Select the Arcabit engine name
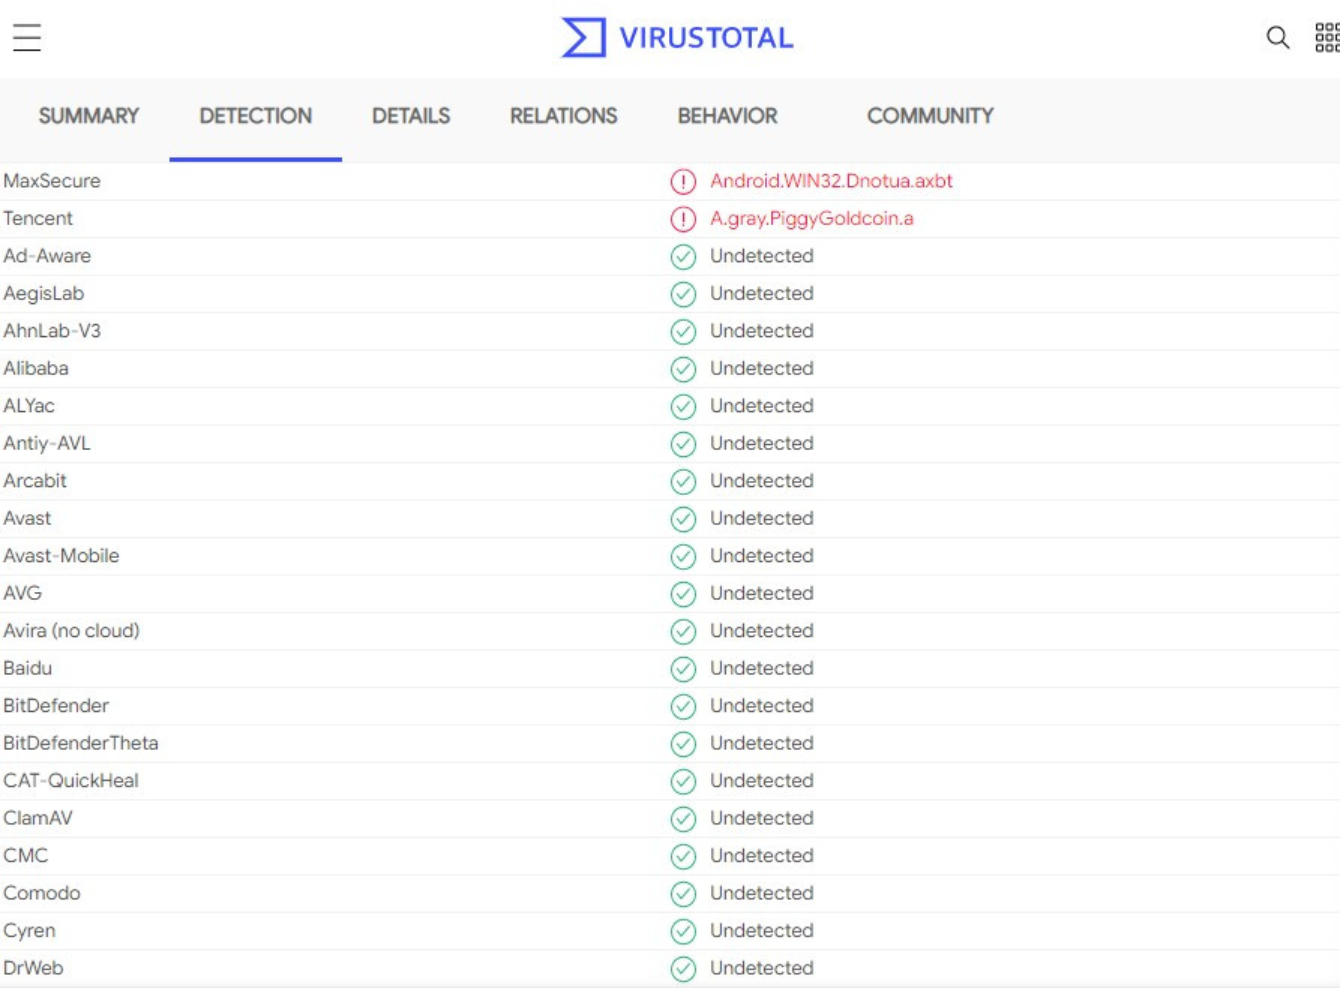The height and width of the screenshot is (989, 1340). [35, 481]
